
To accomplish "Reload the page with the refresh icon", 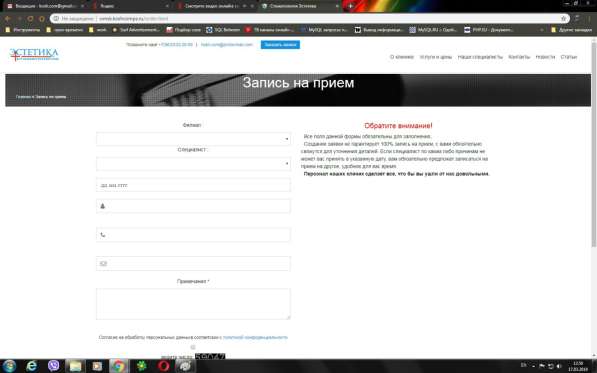I will click(x=30, y=18).
